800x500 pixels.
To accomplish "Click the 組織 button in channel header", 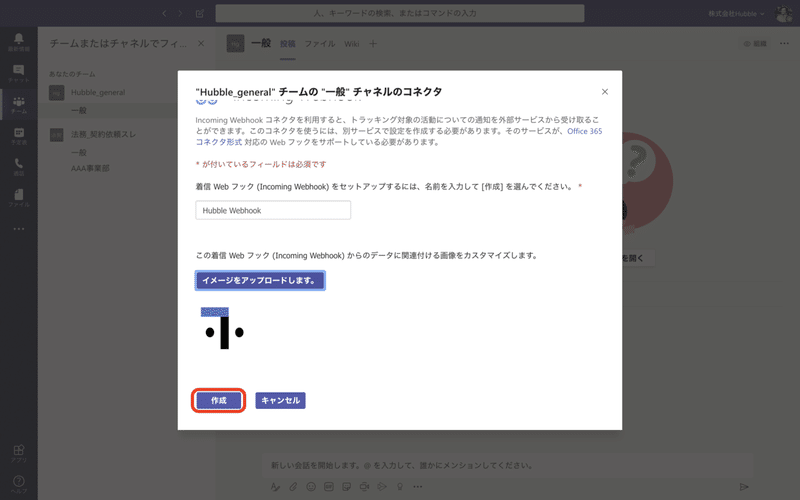I will [x=755, y=44].
